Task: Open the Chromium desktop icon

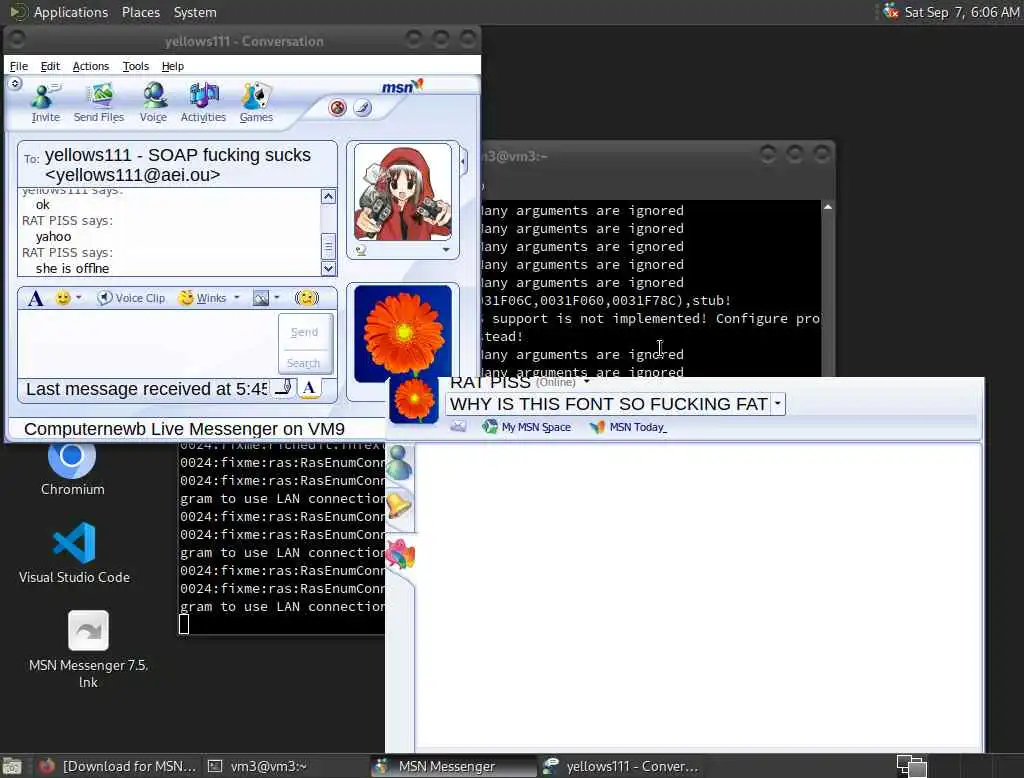Action: click(x=72, y=469)
